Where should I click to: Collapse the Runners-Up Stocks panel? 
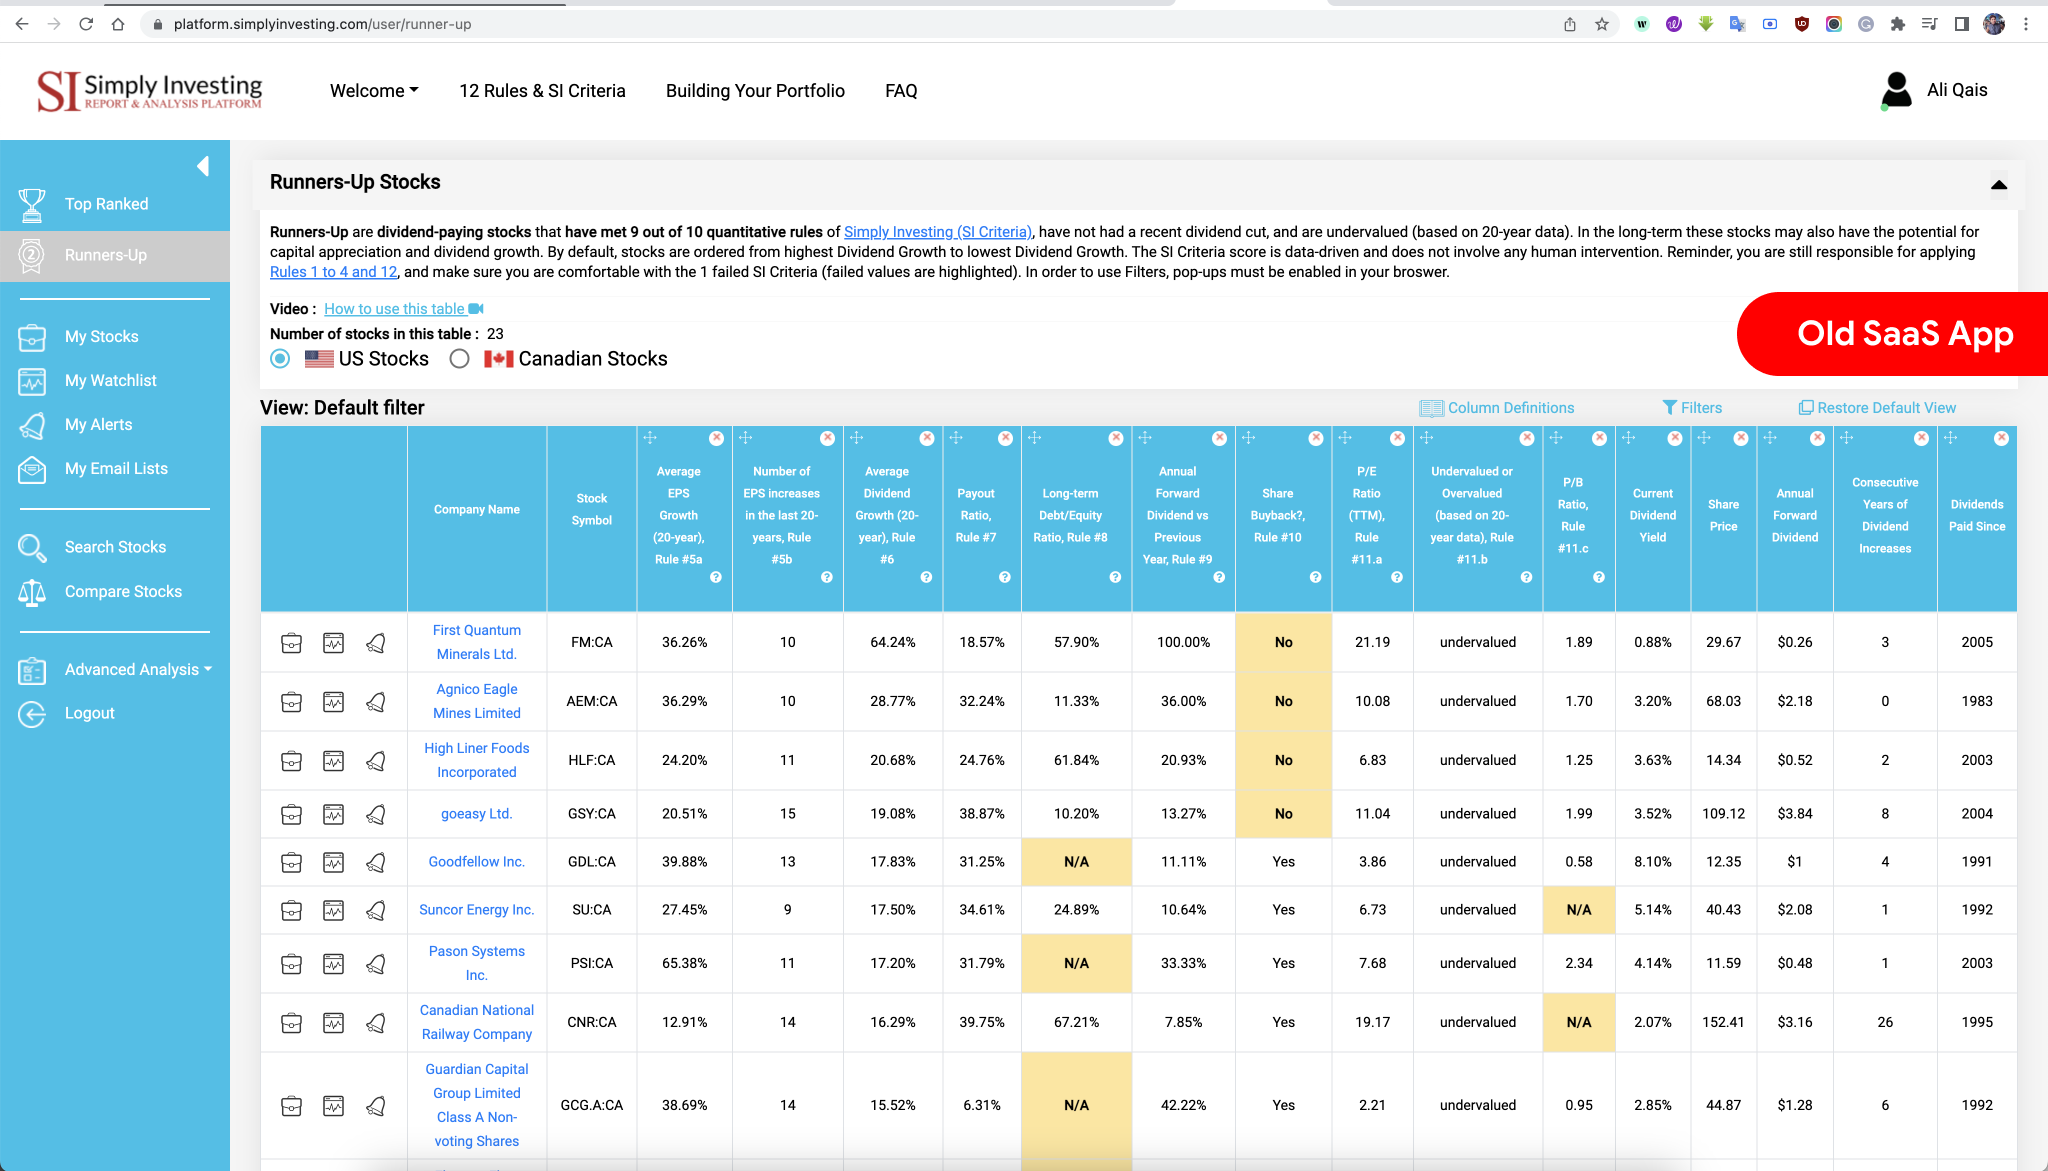pos(1998,184)
